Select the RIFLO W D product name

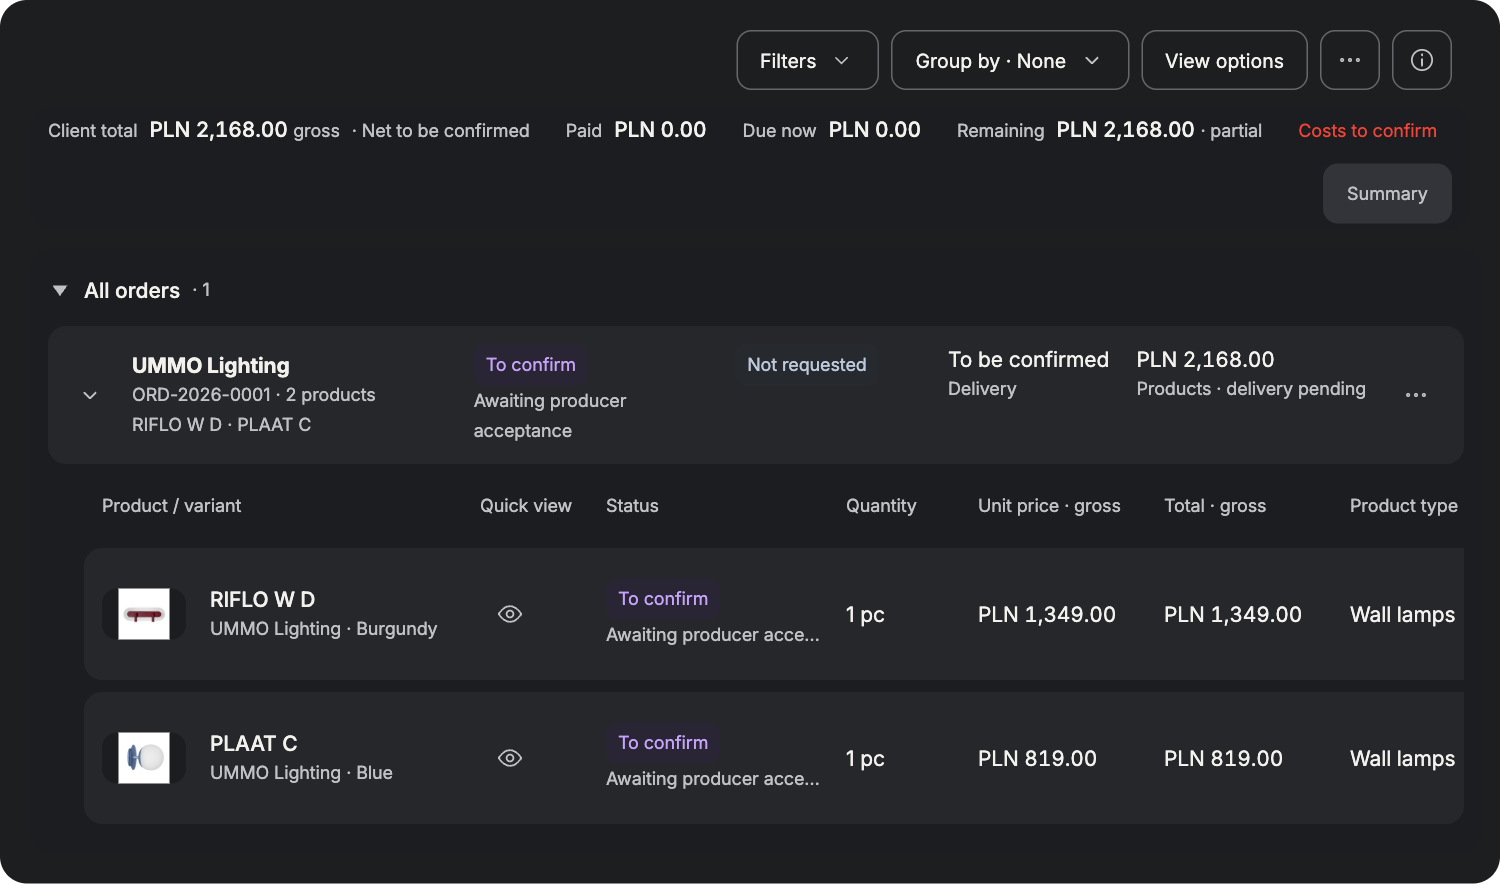pos(262,600)
